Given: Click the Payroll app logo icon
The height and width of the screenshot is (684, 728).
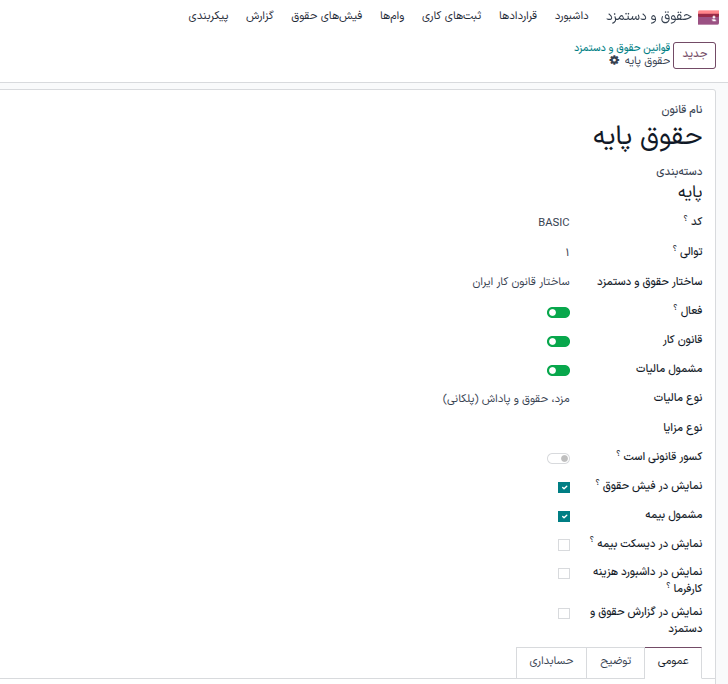Looking at the screenshot, I should pos(708,17).
